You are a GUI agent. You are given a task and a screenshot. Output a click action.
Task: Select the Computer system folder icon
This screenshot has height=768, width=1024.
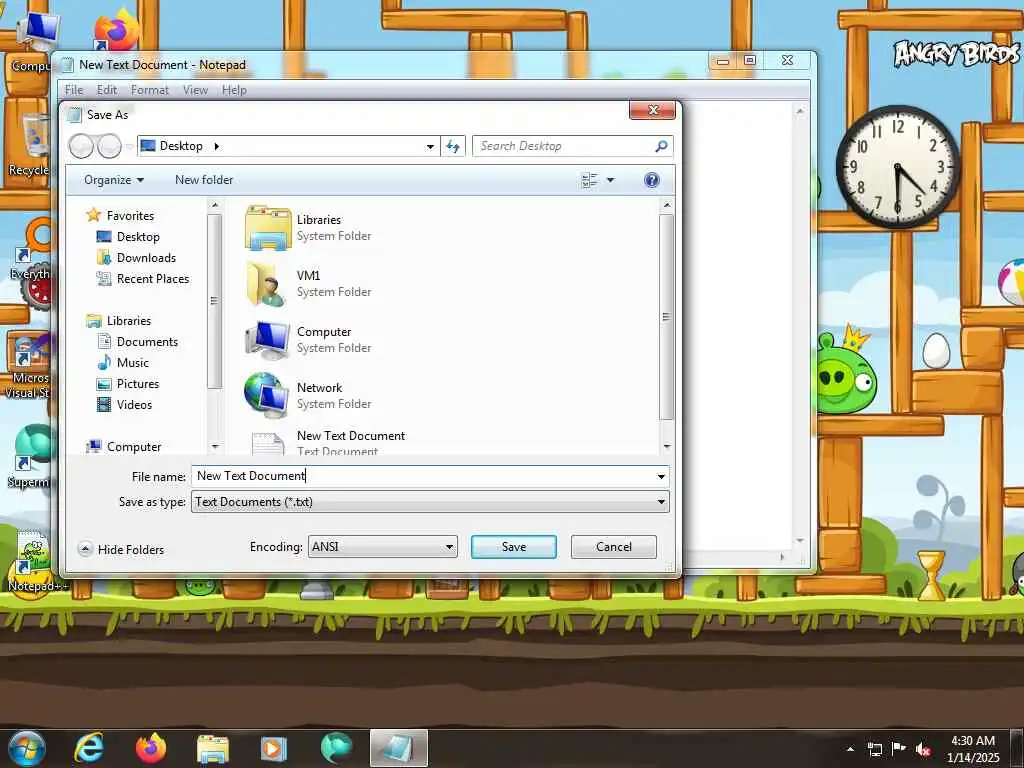[x=268, y=340]
